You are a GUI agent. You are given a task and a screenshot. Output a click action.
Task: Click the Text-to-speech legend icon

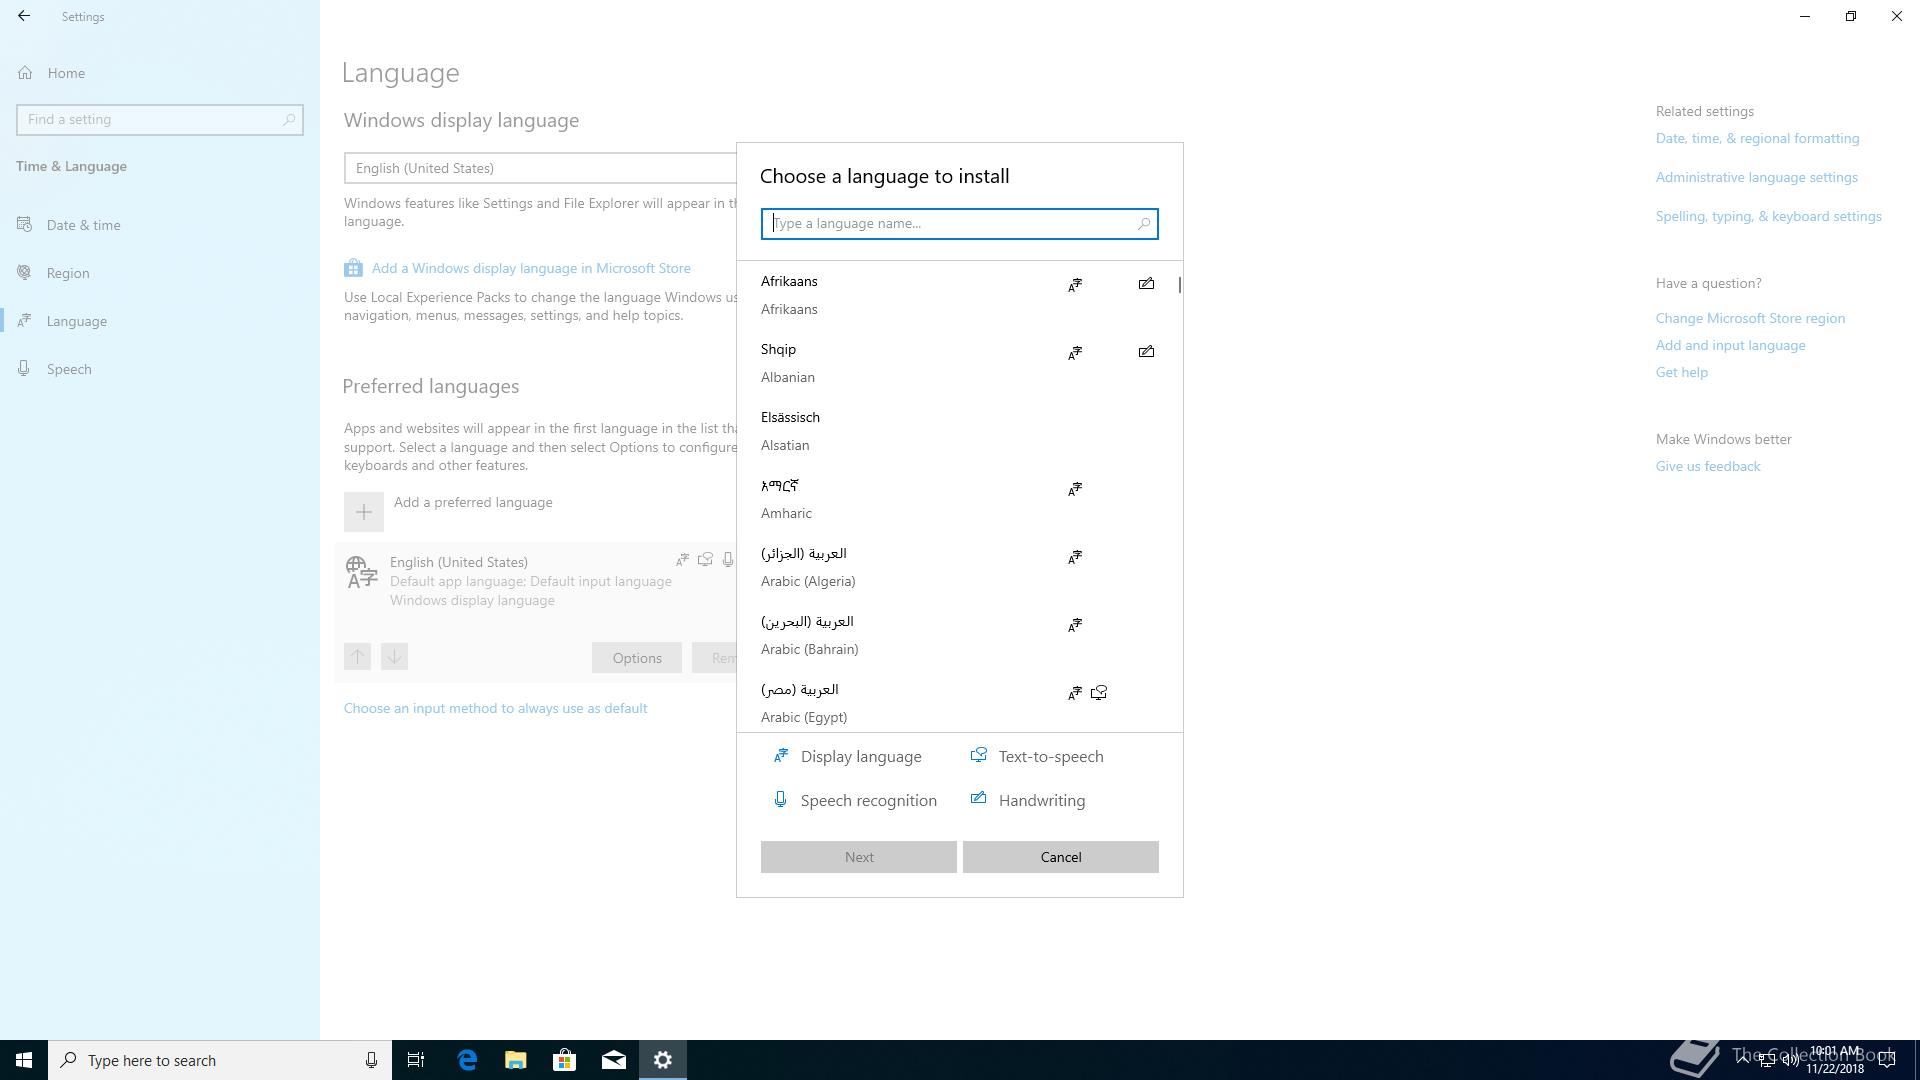[979, 755]
